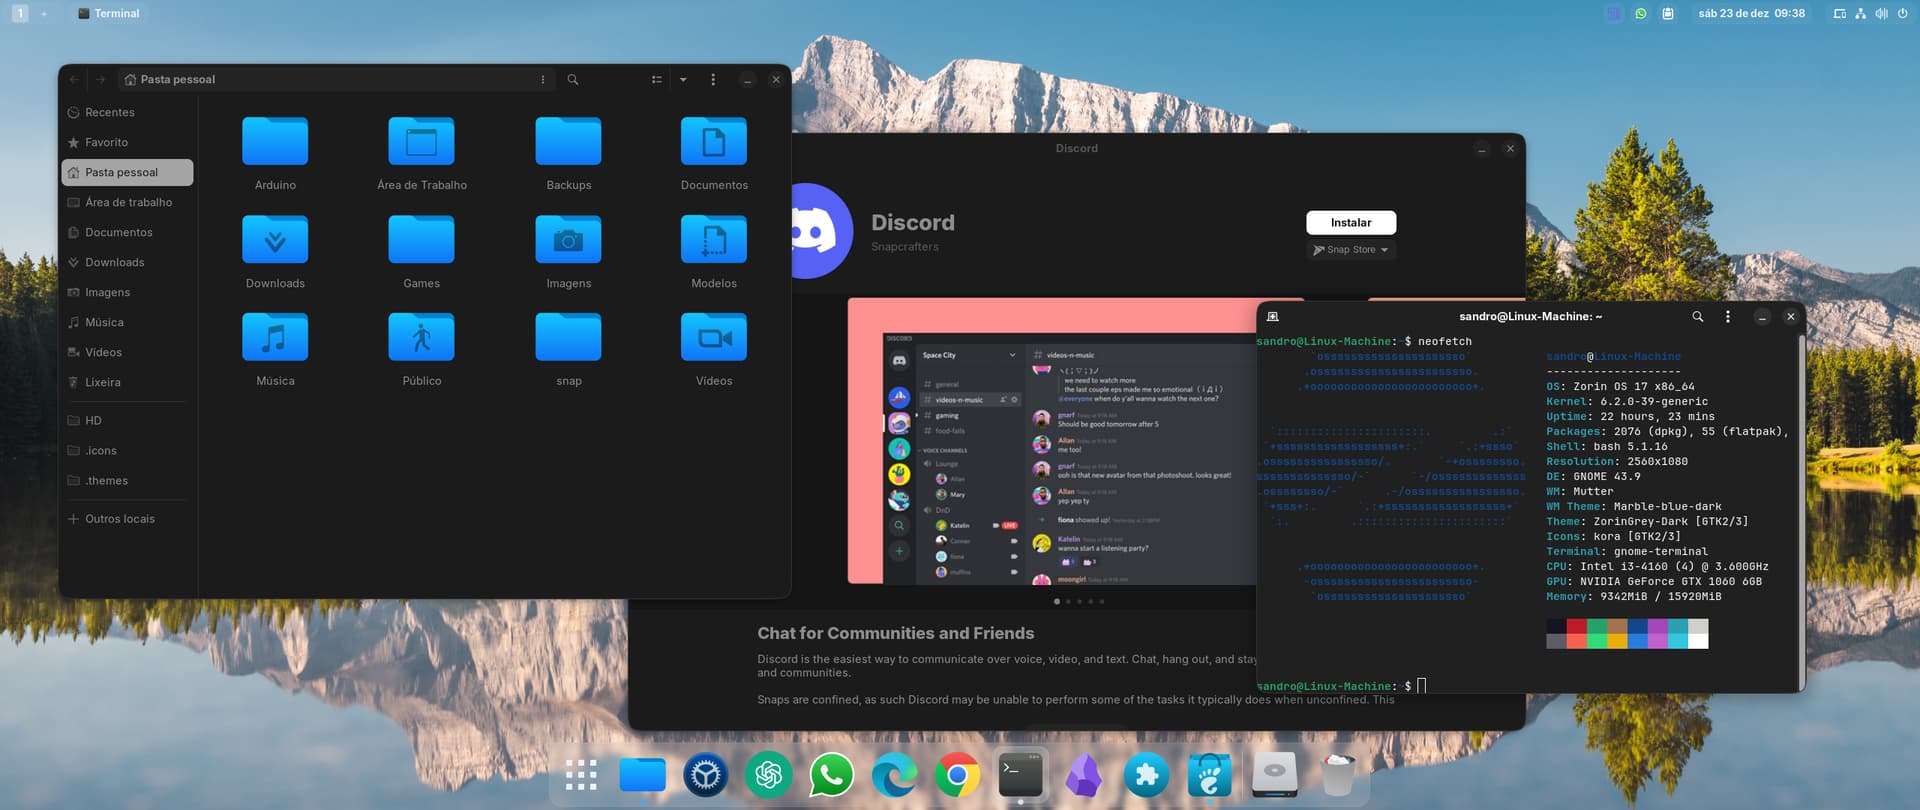Viewport: 1920px width, 810px height.
Task: Open the date and time panel menu
Action: click(x=1751, y=13)
